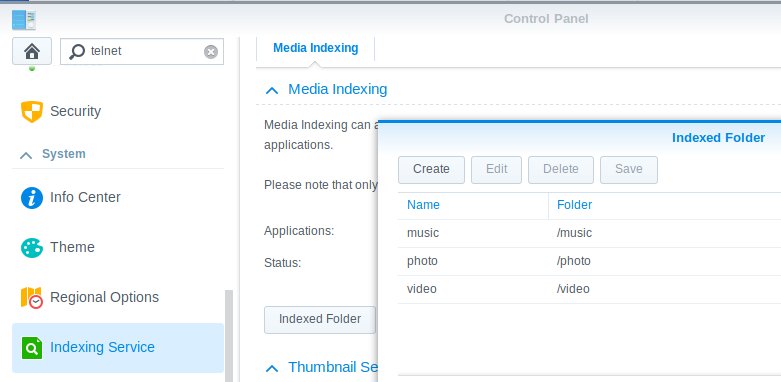The image size is (781, 382).
Task: Select the photo row name
Action: point(422,261)
